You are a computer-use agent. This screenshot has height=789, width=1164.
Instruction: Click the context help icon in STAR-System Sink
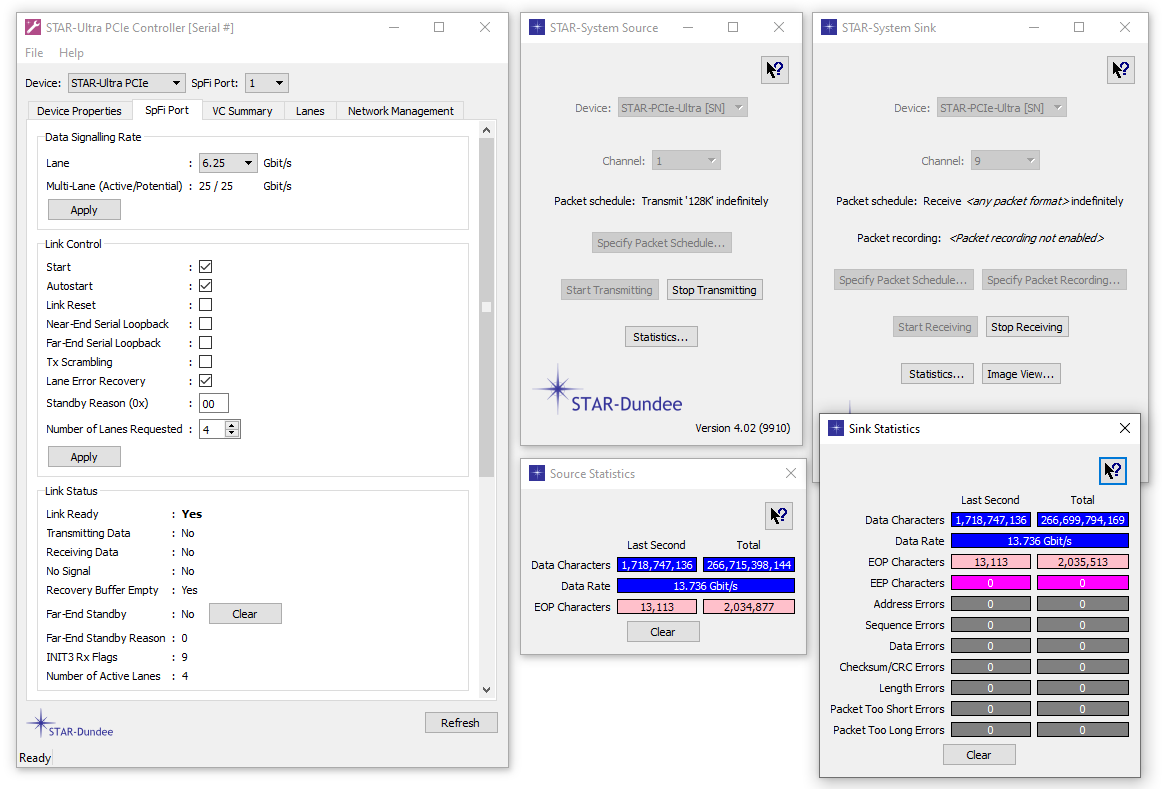(x=1121, y=71)
